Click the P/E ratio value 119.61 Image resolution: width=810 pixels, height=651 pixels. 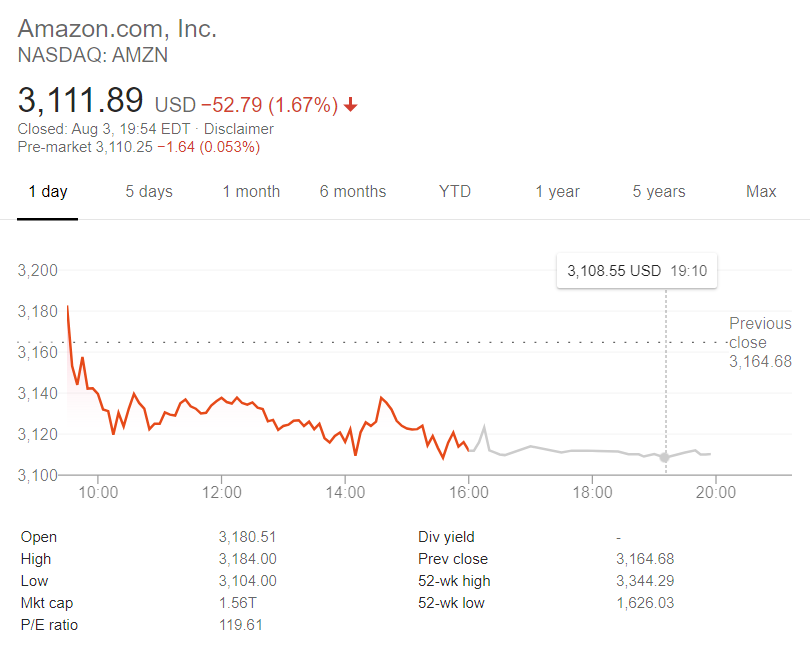click(x=240, y=625)
